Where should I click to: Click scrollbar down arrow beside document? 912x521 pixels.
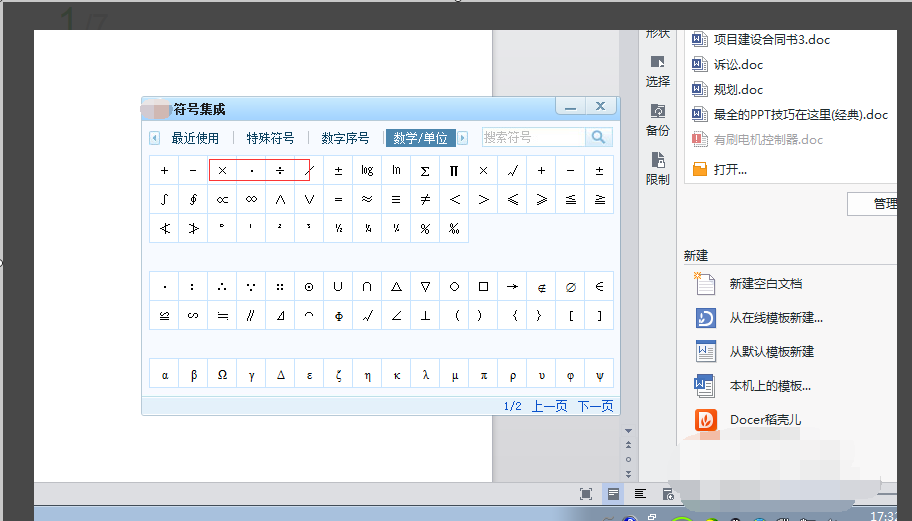(x=628, y=431)
